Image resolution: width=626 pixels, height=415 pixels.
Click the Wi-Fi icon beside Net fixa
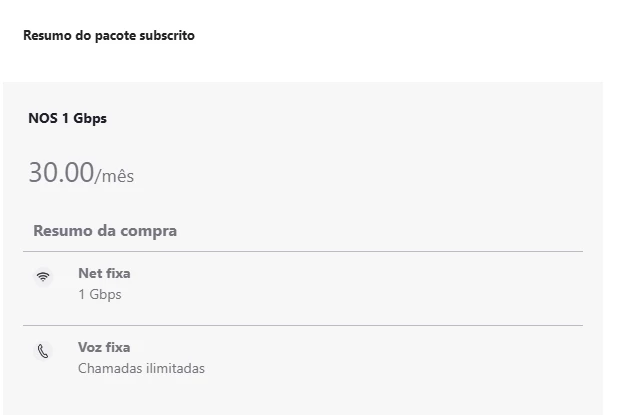[43, 277]
